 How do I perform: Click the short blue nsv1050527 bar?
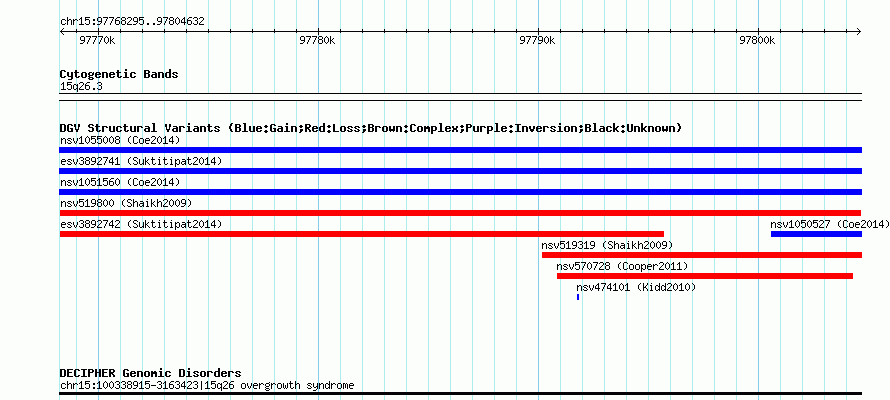point(816,234)
